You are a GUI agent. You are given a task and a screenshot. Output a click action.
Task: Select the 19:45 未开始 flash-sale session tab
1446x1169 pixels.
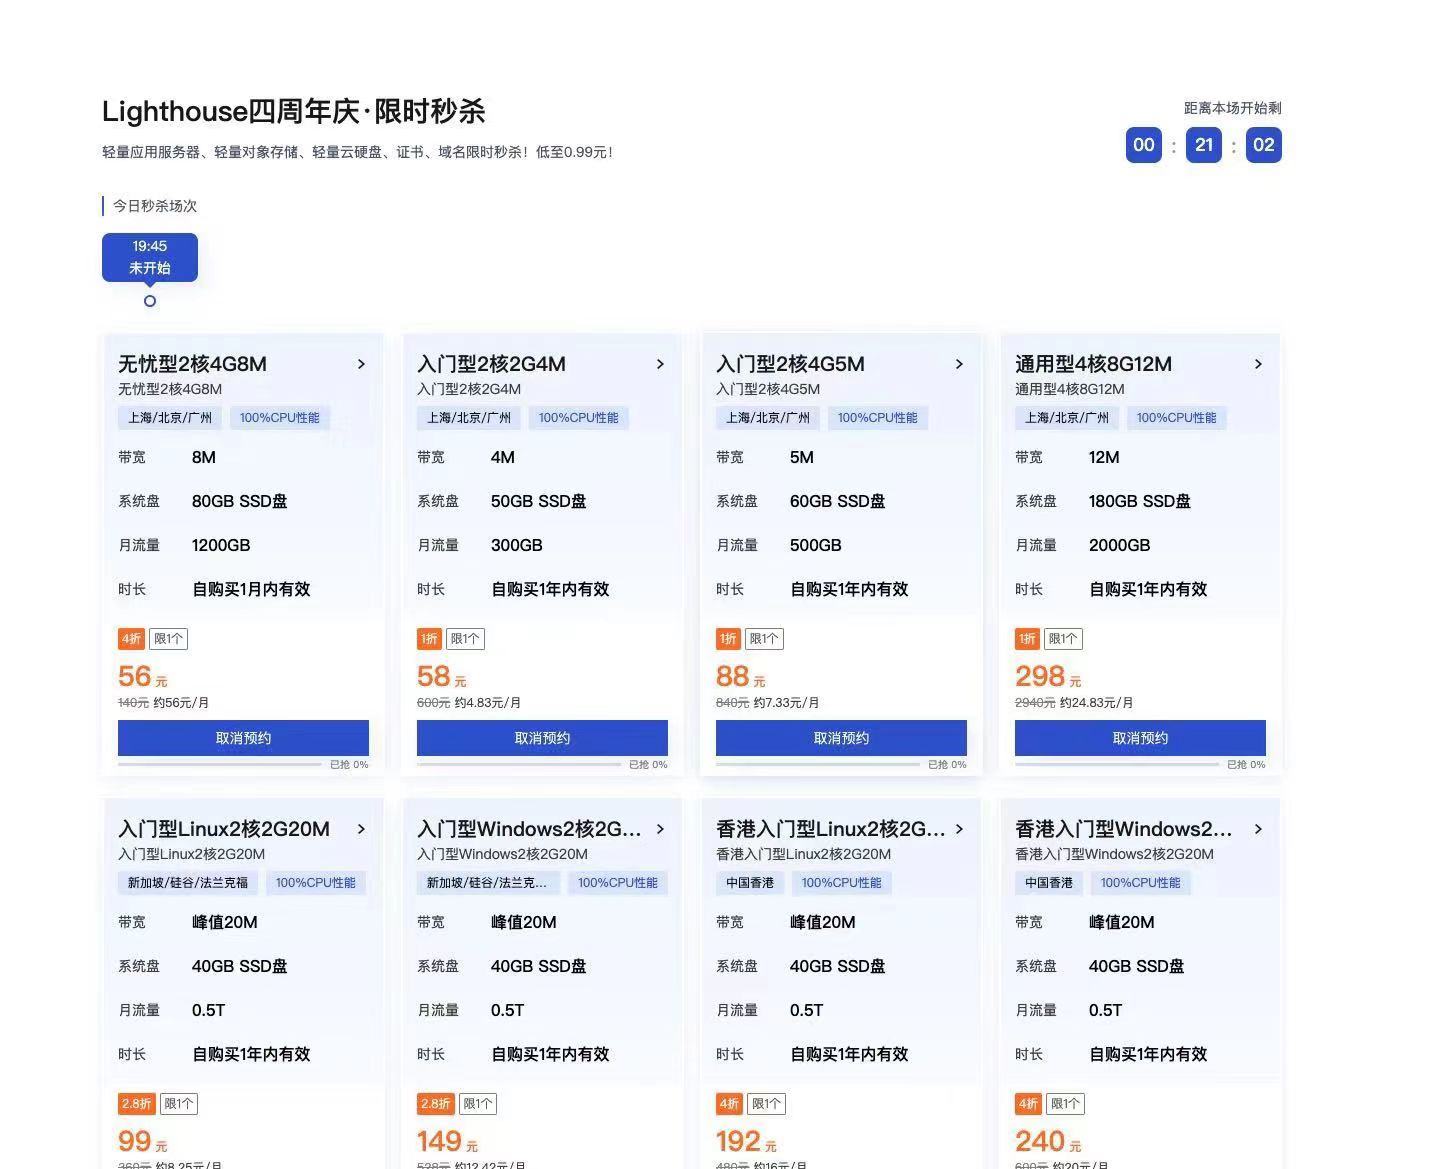click(x=150, y=257)
